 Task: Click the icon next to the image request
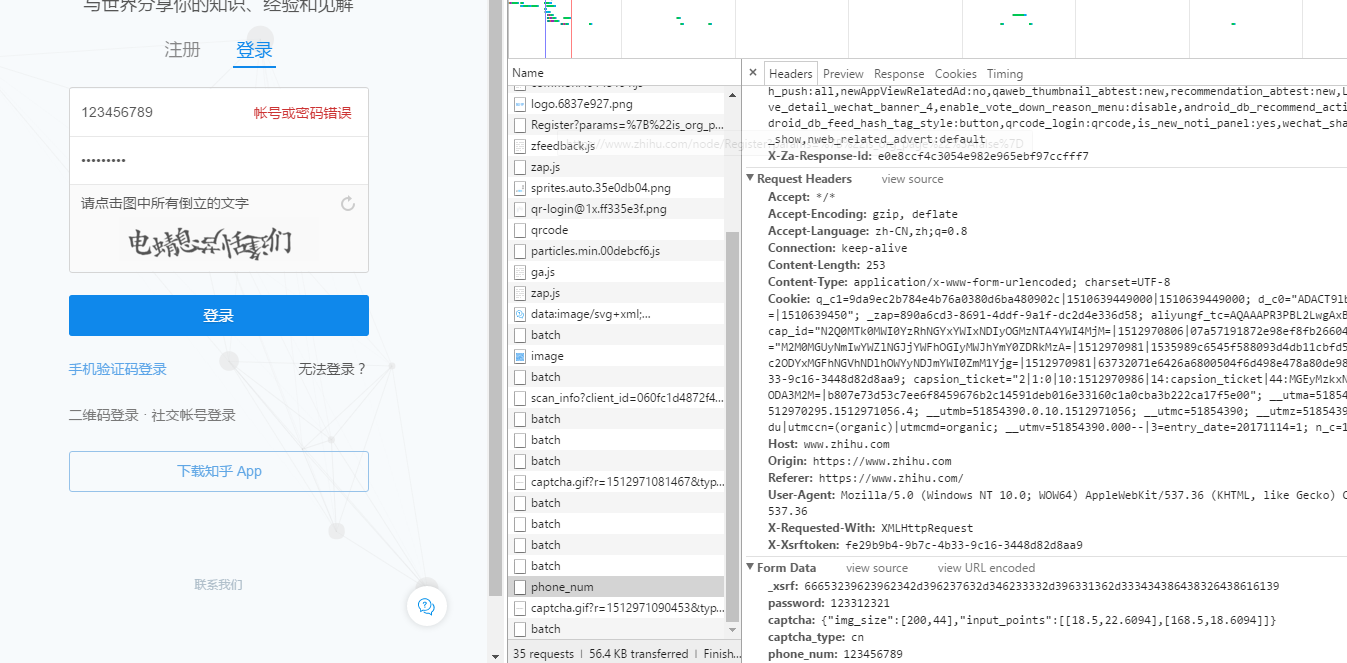pos(520,356)
